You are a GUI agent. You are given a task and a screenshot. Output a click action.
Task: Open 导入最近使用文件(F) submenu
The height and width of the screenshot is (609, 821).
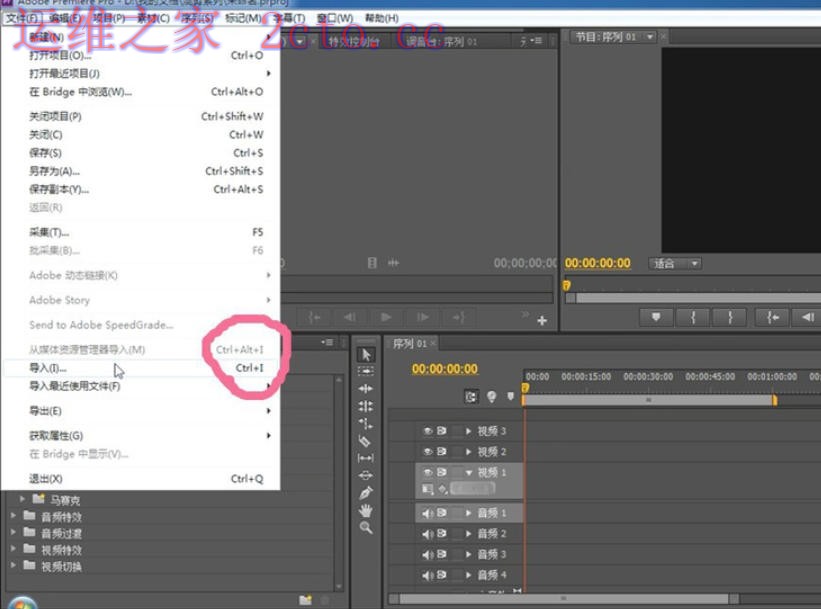click(x=141, y=386)
